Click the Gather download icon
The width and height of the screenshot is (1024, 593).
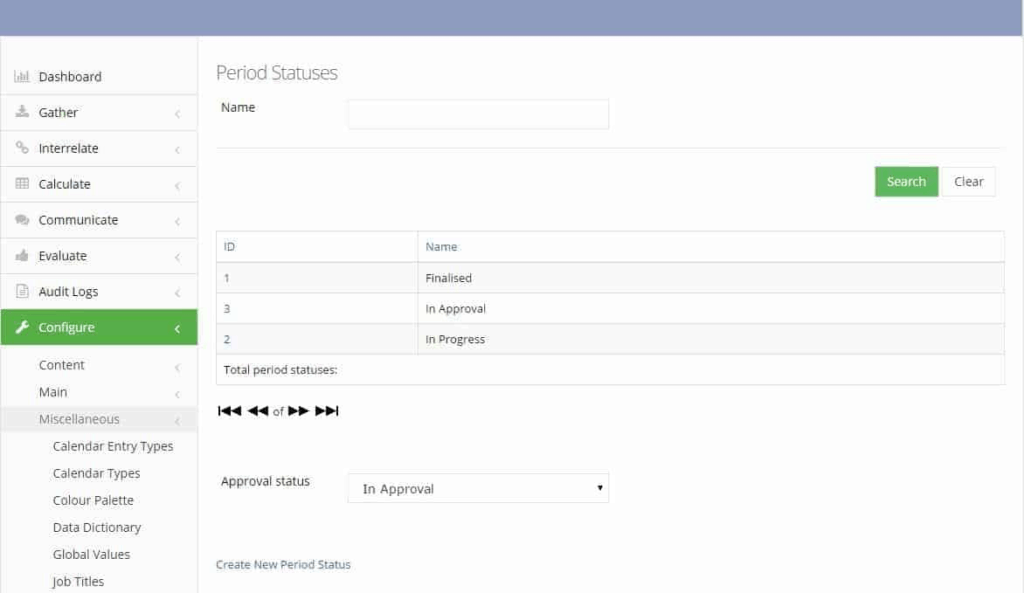pyautogui.click(x=22, y=112)
